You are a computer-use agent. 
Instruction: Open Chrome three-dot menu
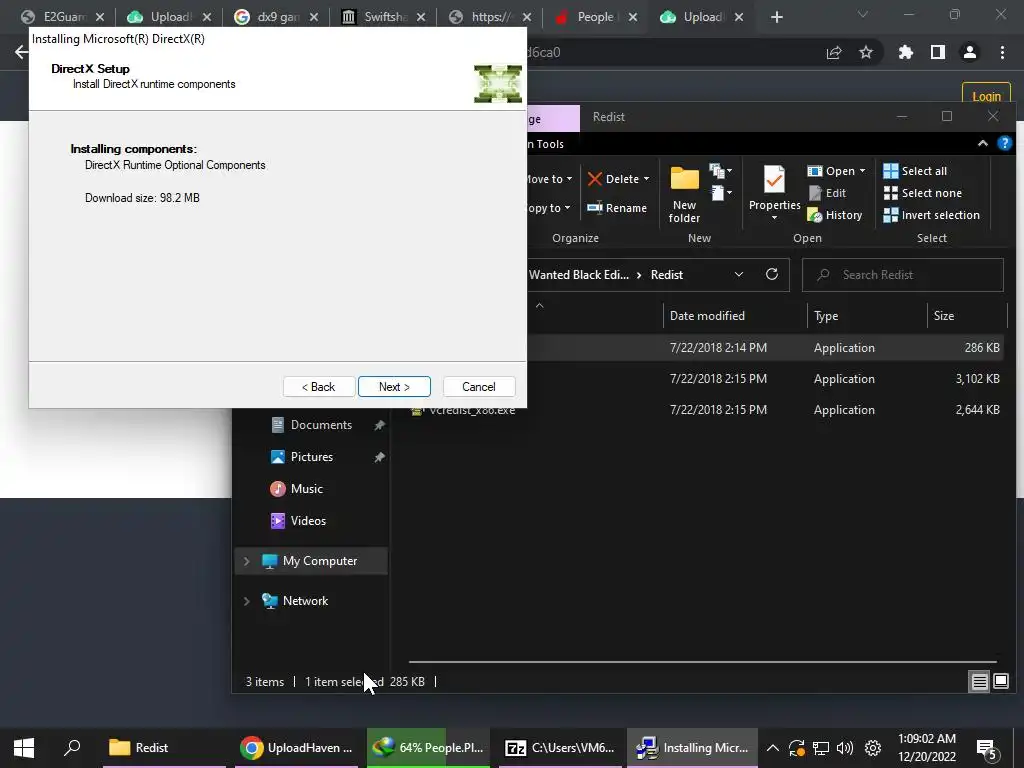[1002, 52]
